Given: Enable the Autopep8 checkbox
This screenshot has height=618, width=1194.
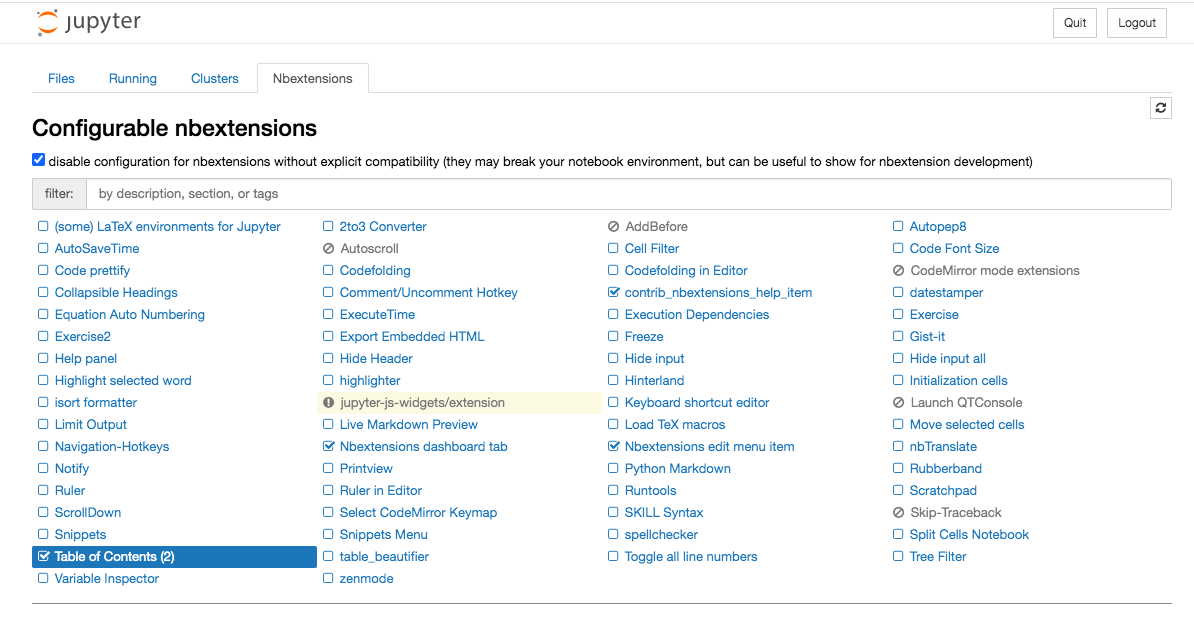Looking at the screenshot, I should tap(898, 226).
